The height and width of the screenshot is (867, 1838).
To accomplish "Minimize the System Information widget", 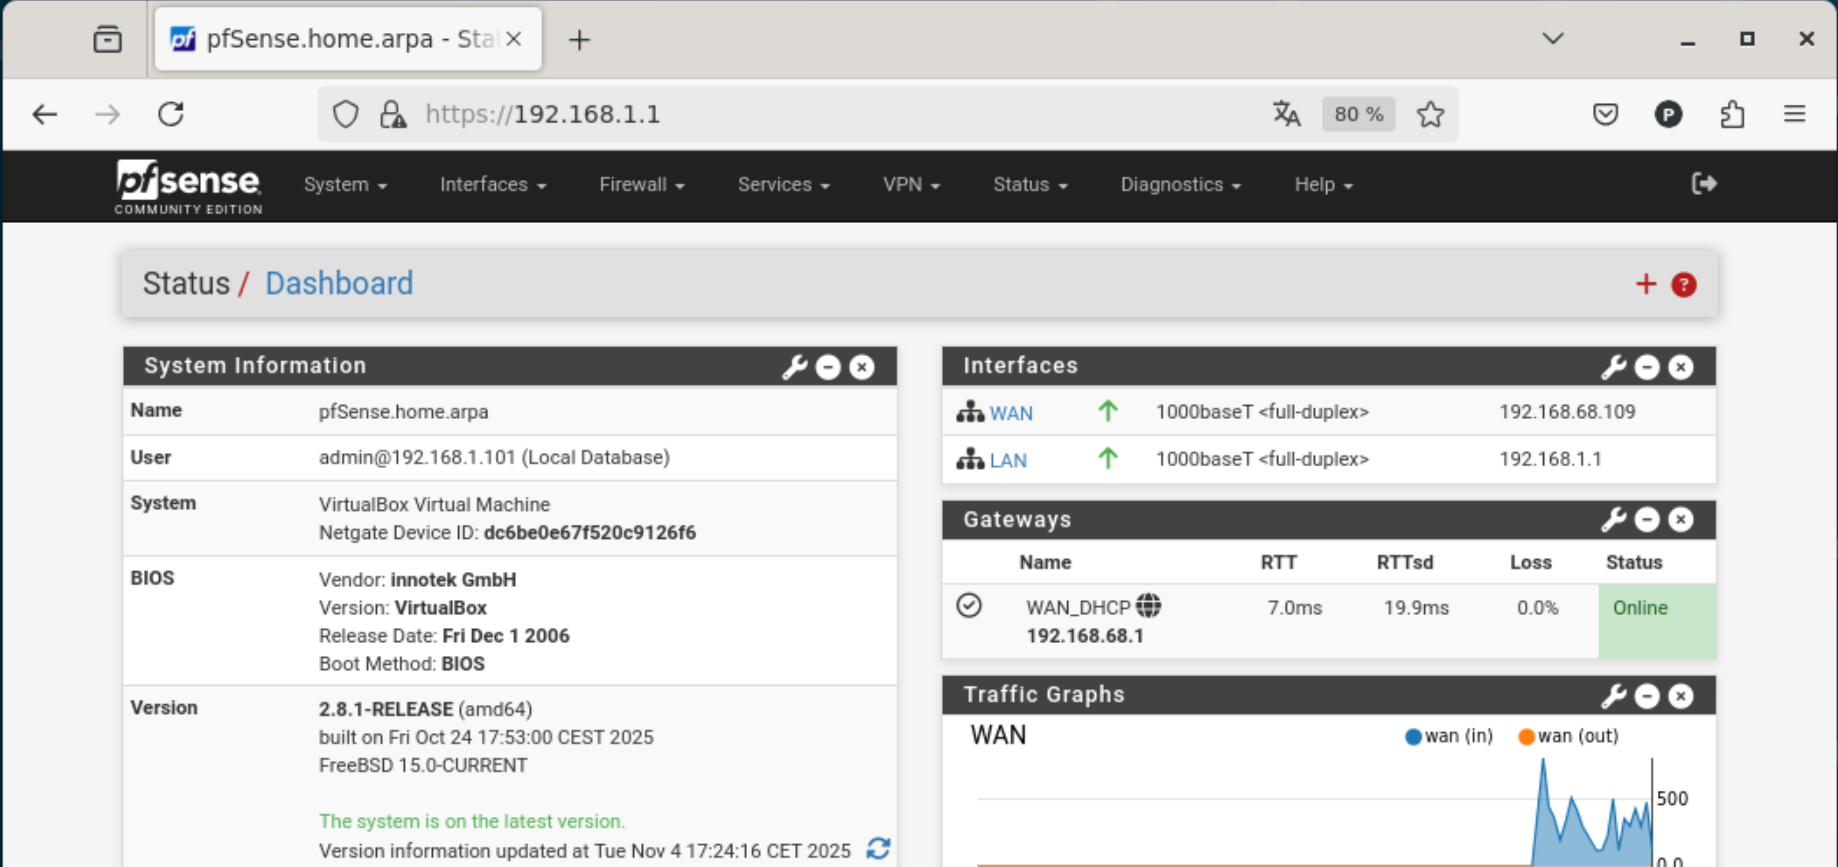I will pos(828,367).
